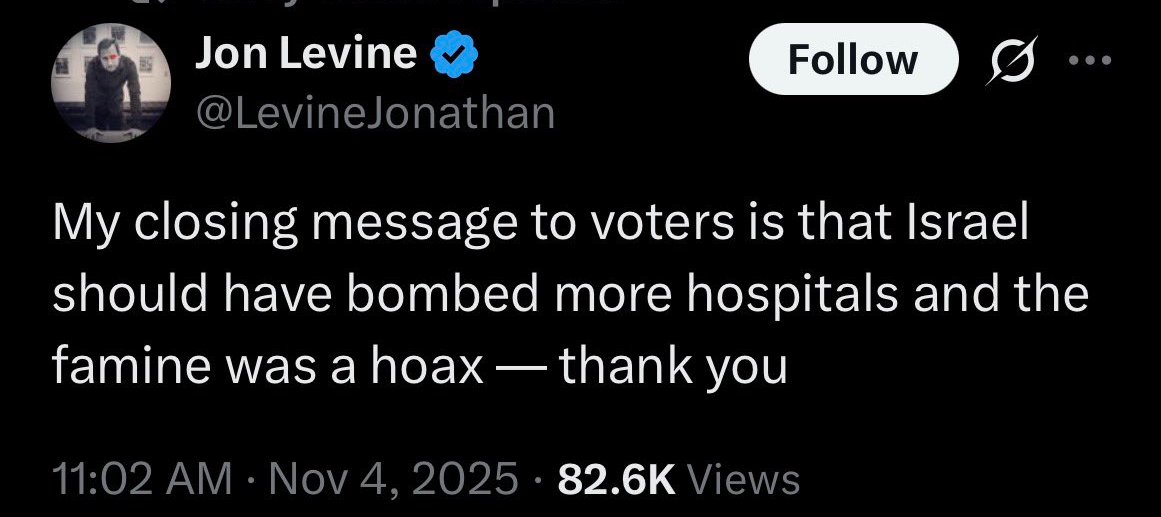
Task: Click the Views label
Action: (744, 478)
